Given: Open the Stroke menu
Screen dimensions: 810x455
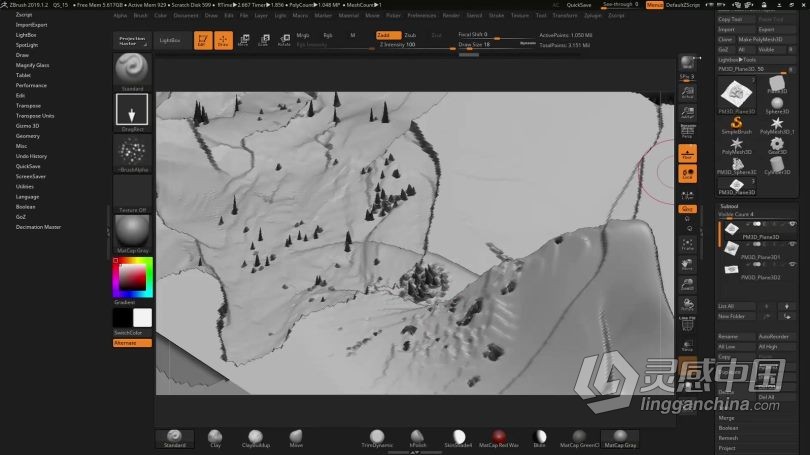Looking at the screenshot, I should (496, 15).
